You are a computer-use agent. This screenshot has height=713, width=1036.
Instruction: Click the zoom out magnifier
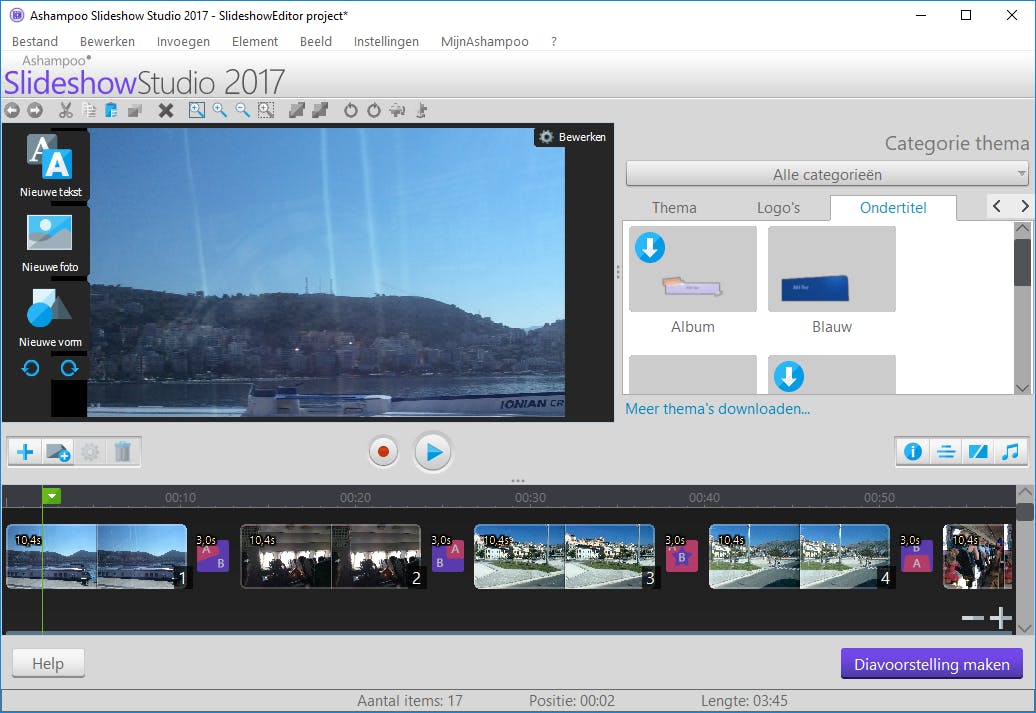[243, 110]
